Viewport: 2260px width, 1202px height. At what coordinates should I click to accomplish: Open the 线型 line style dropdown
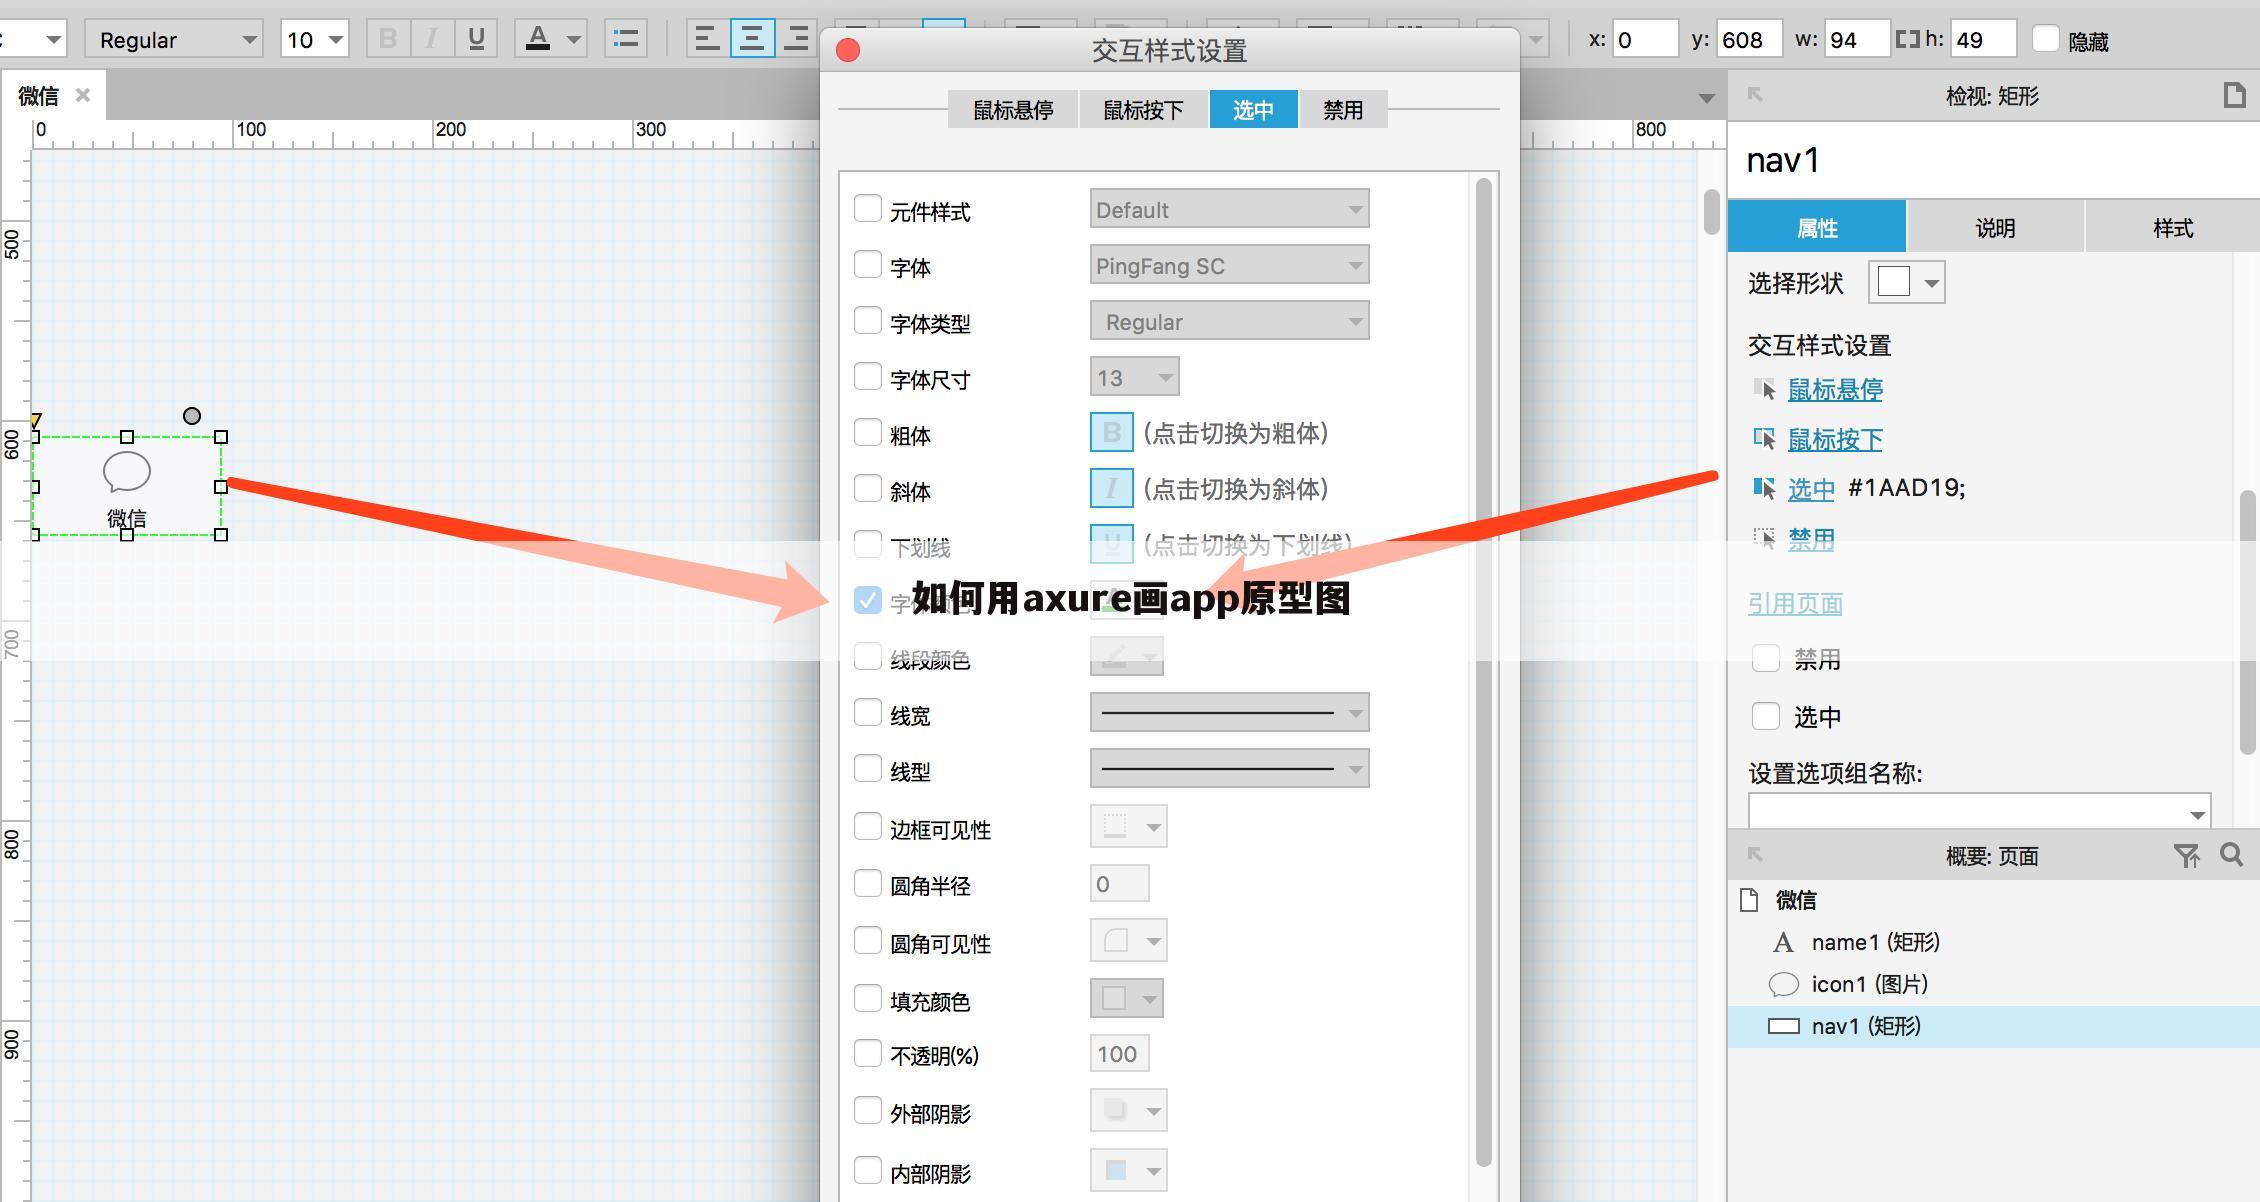coord(1229,769)
